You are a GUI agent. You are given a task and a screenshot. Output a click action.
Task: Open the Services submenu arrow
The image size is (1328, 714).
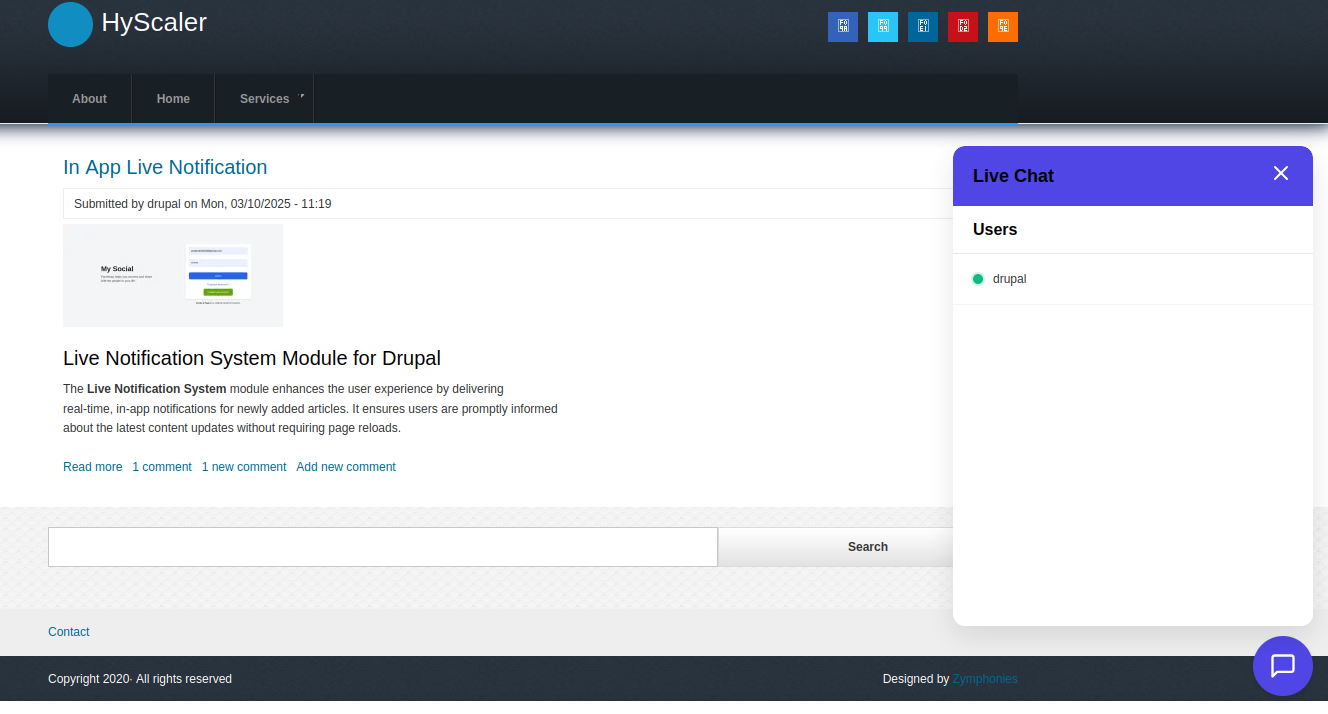(x=303, y=96)
